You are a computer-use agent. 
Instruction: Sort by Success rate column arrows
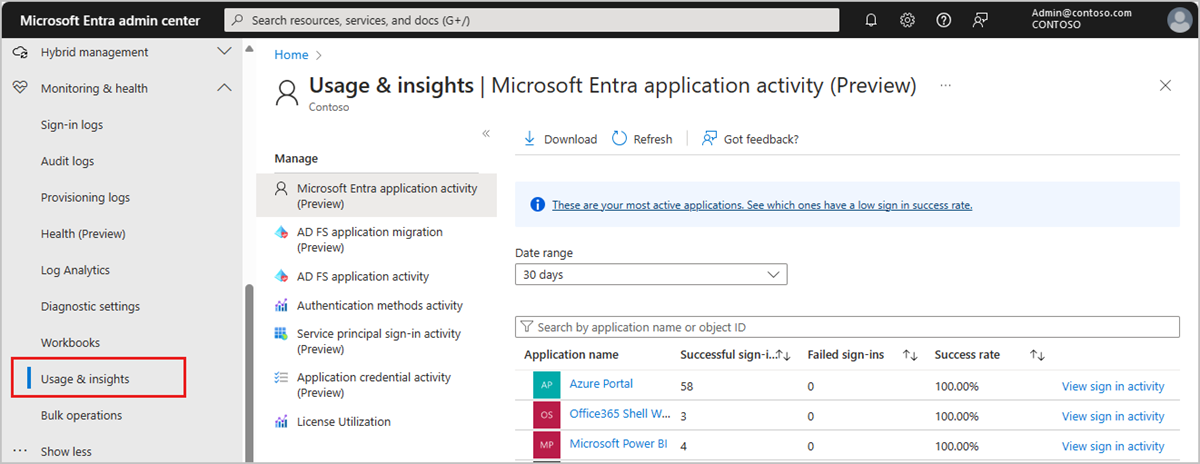click(x=1037, y=355)
